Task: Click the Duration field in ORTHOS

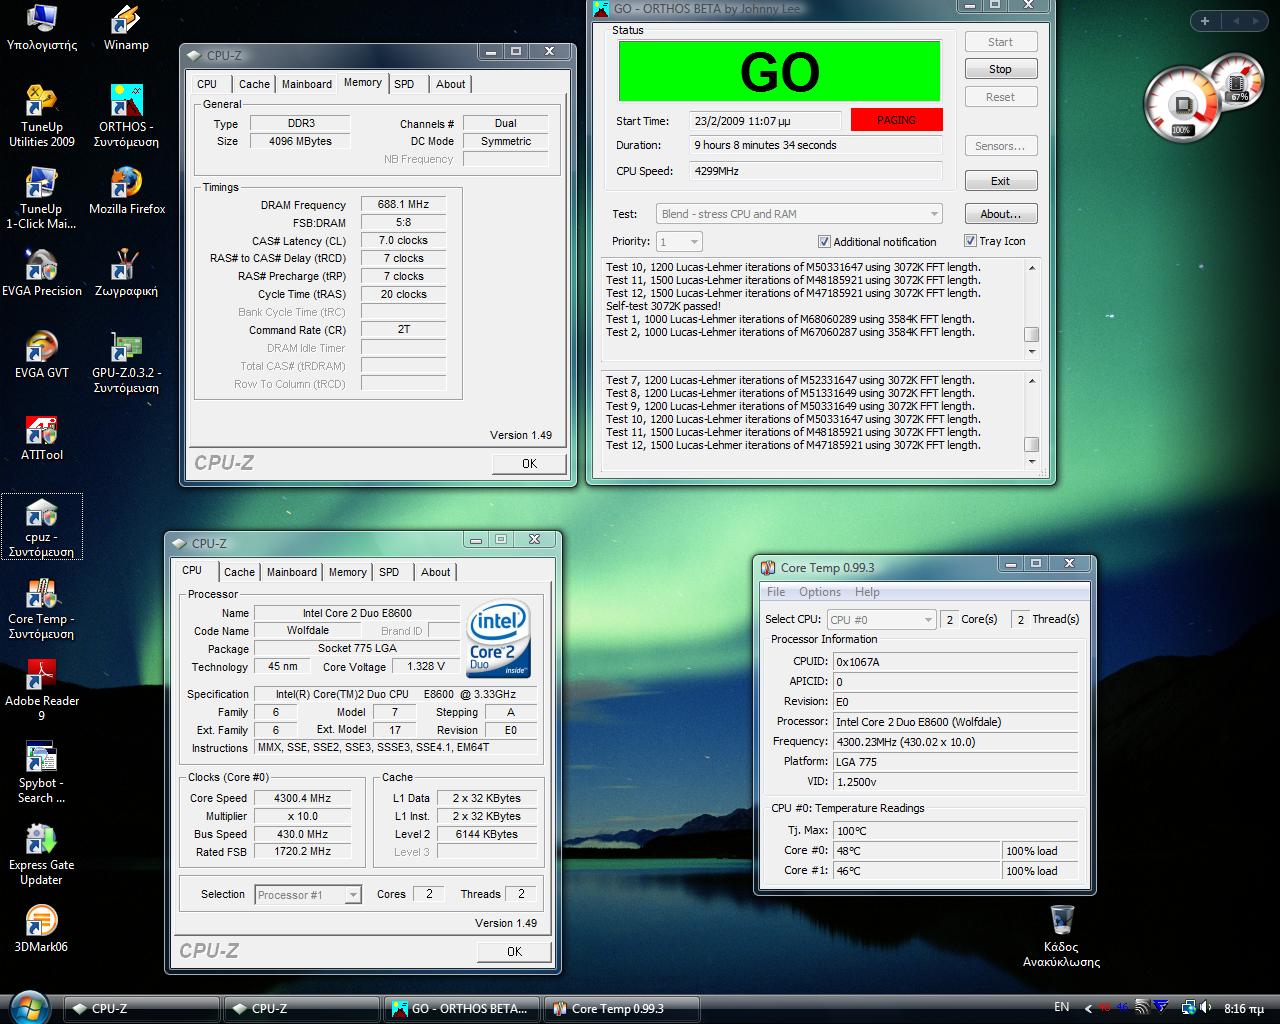Action: pos(815,145)
